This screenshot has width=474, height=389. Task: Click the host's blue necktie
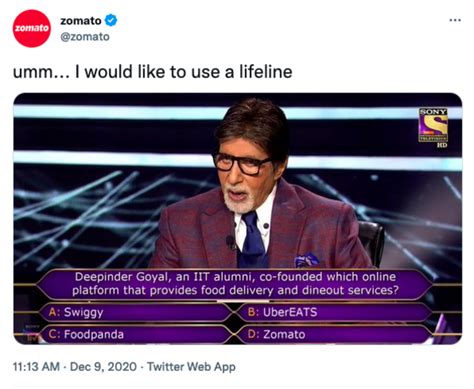click(x=252, y=237)
